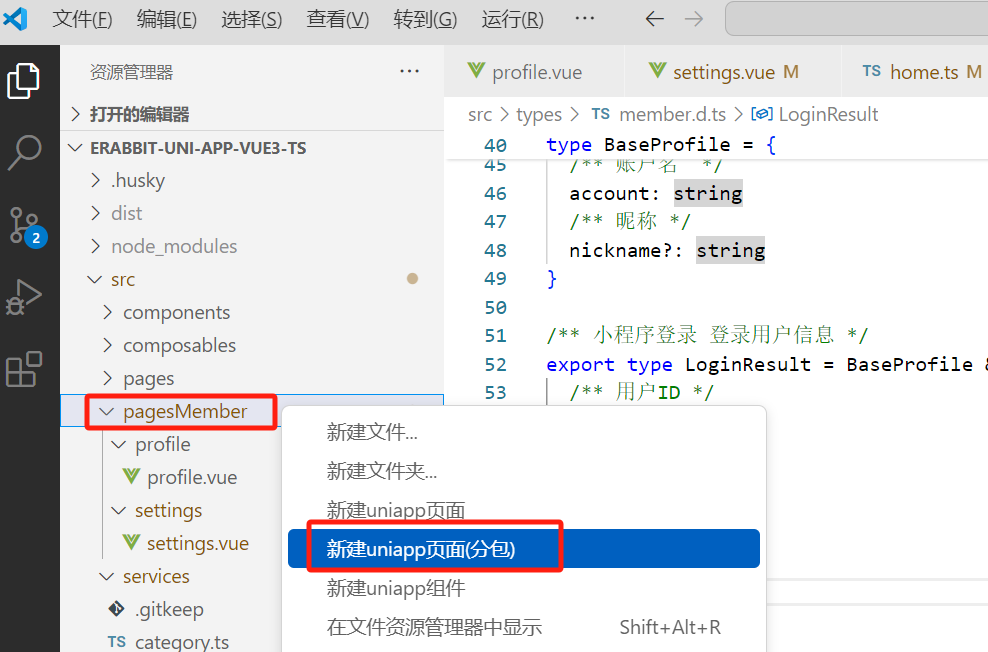
Task: Click the LoginResult symbol icon in breadcrumb
Action: click(x=762, y=114)
